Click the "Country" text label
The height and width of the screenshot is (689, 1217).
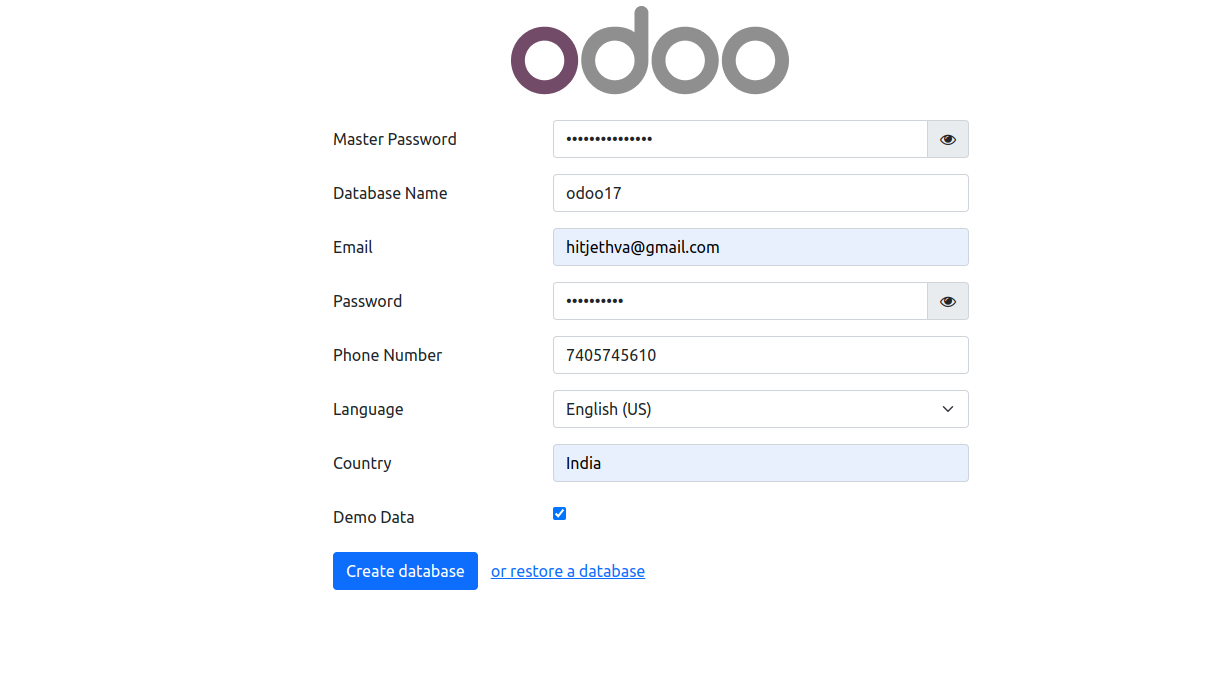(362, 463)
